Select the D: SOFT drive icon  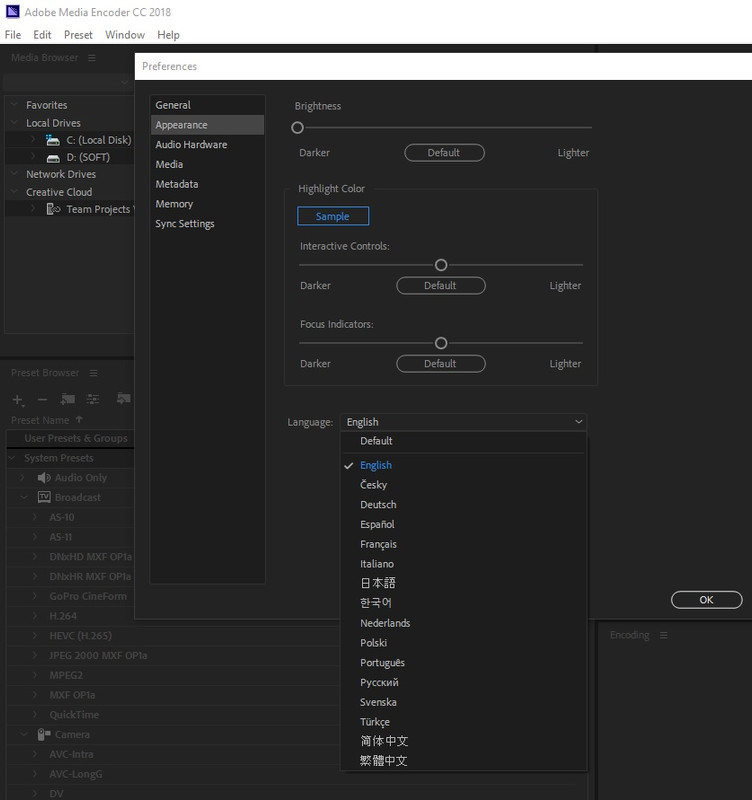pyautogui.click(x=53, y=158)
